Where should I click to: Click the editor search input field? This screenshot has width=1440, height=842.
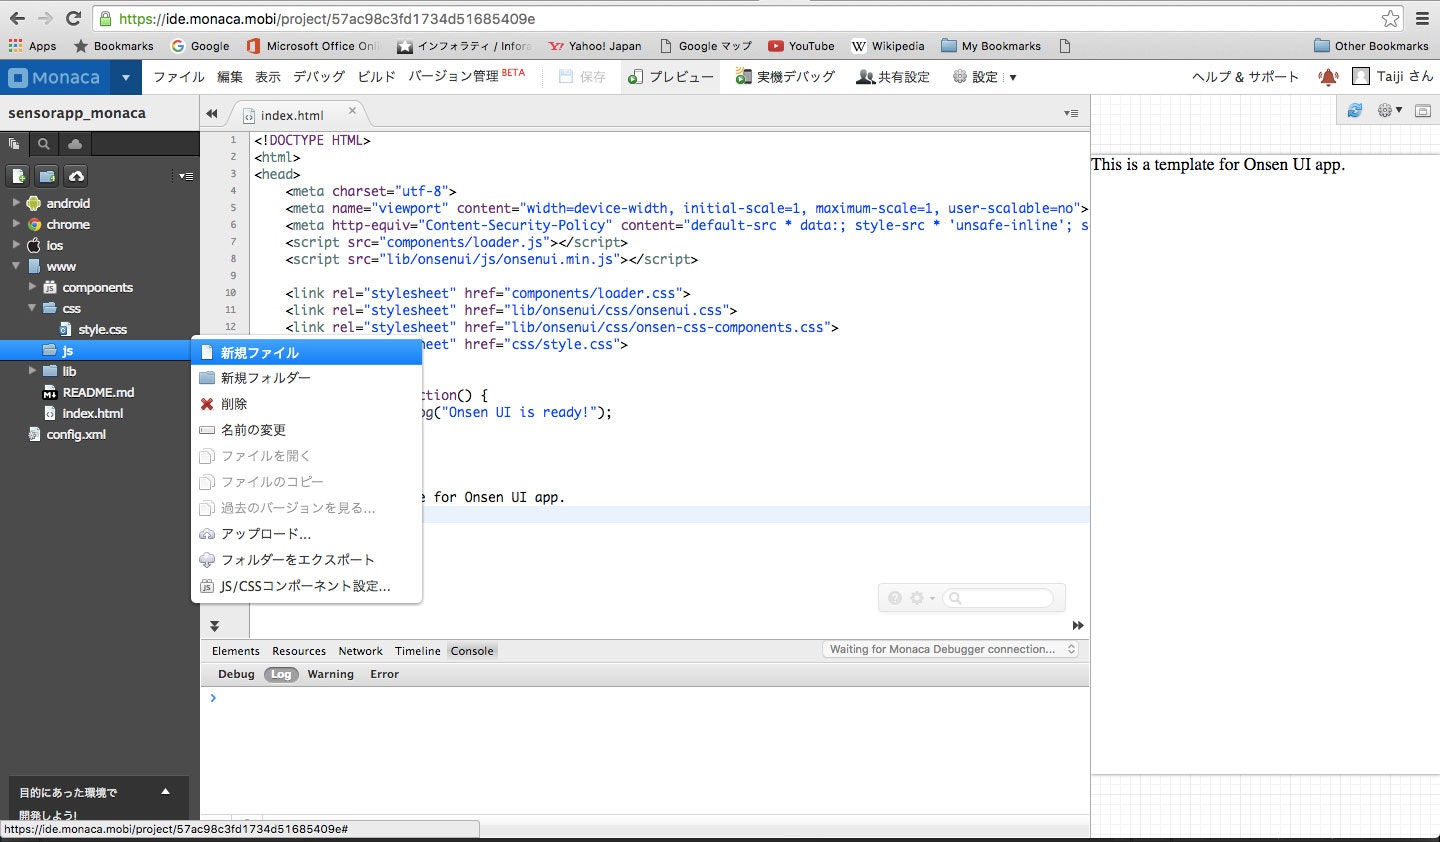pyautogui.click(x=998, y=598)
